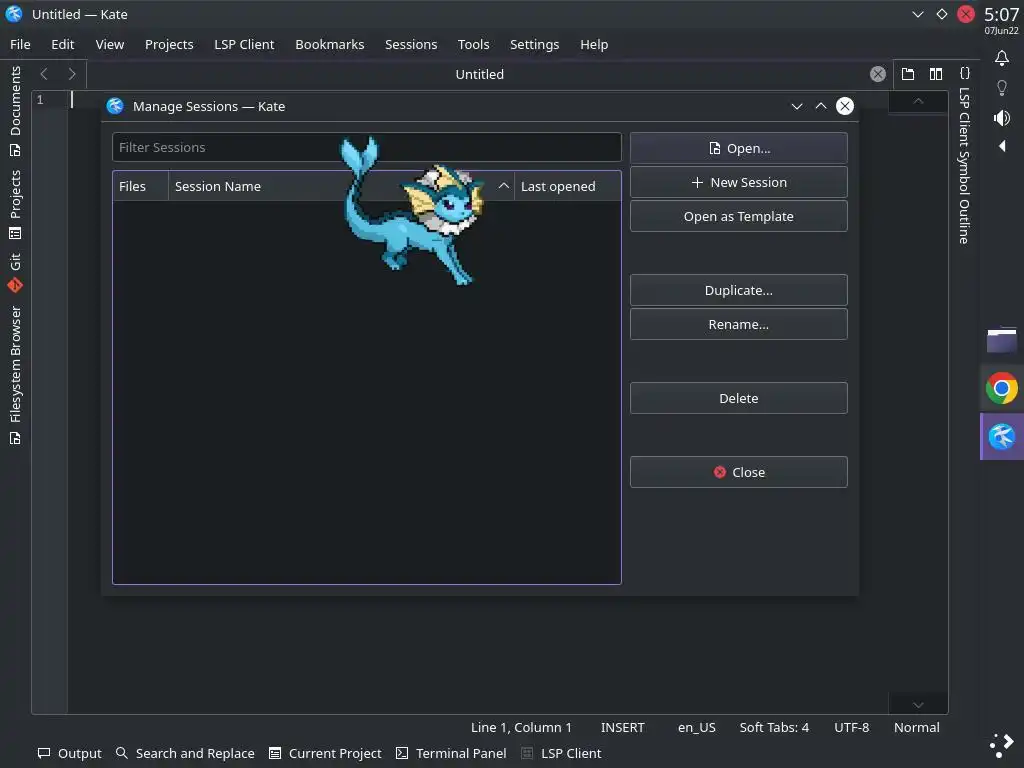Open the Documents side panel
The image size is (1024, 768).
[15, 111]
